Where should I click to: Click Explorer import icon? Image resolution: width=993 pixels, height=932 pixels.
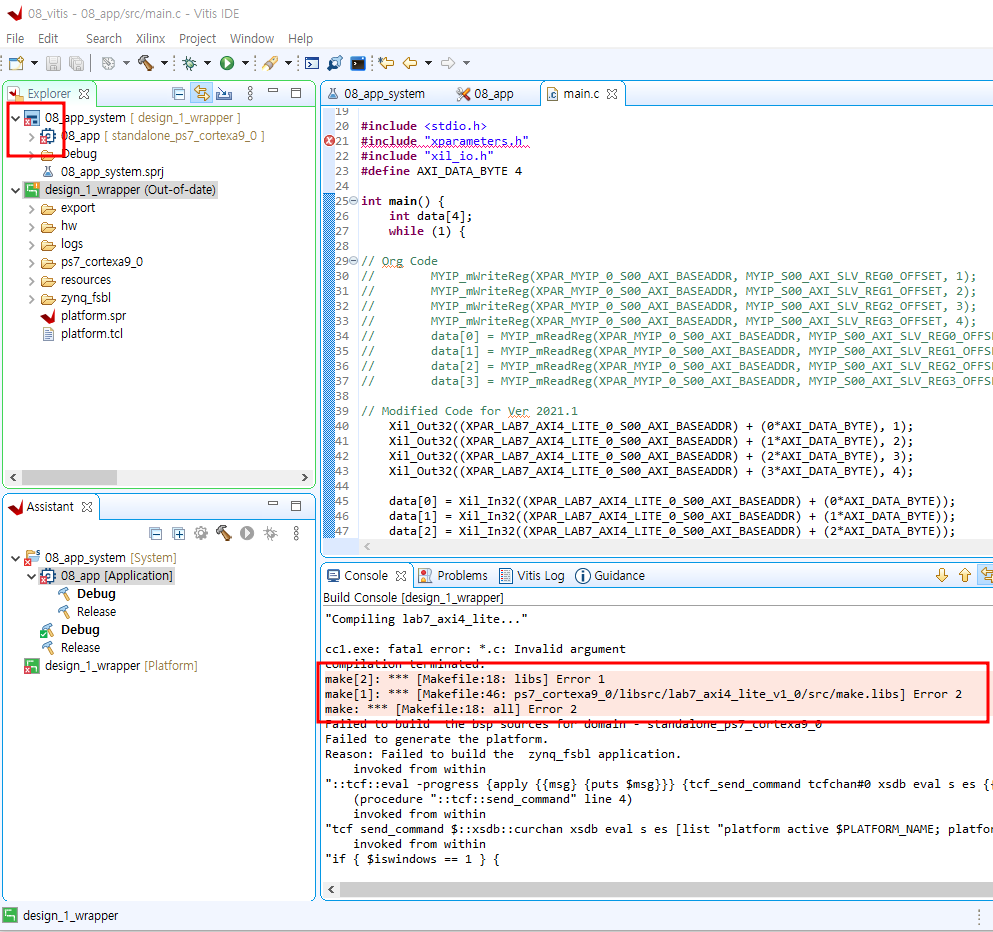point(224,94)
